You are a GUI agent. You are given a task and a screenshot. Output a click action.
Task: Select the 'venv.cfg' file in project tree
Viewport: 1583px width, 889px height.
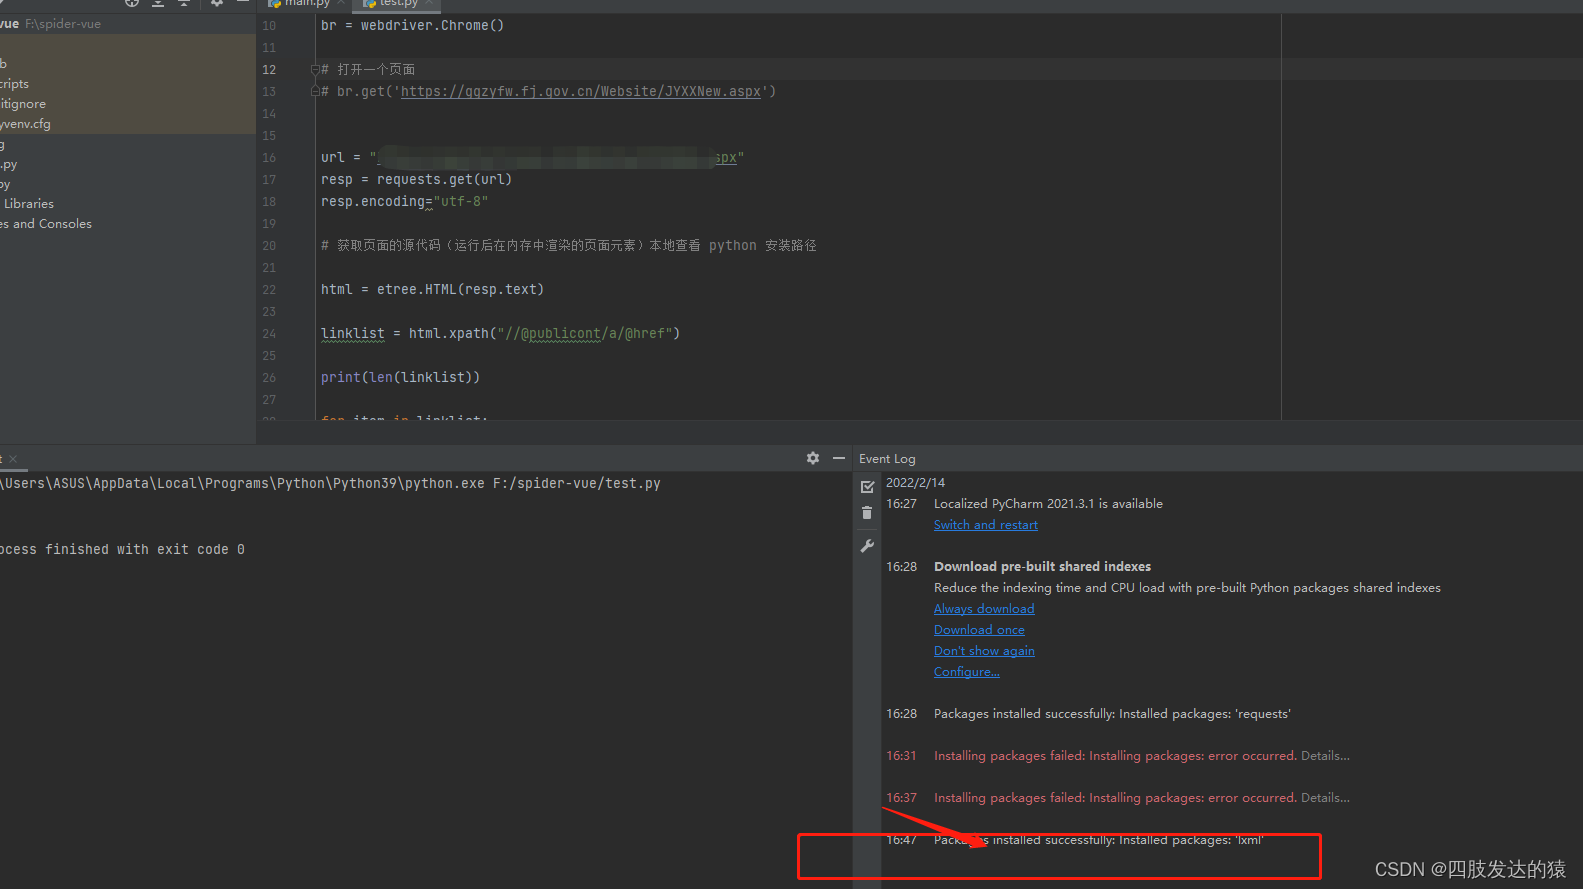26,124
